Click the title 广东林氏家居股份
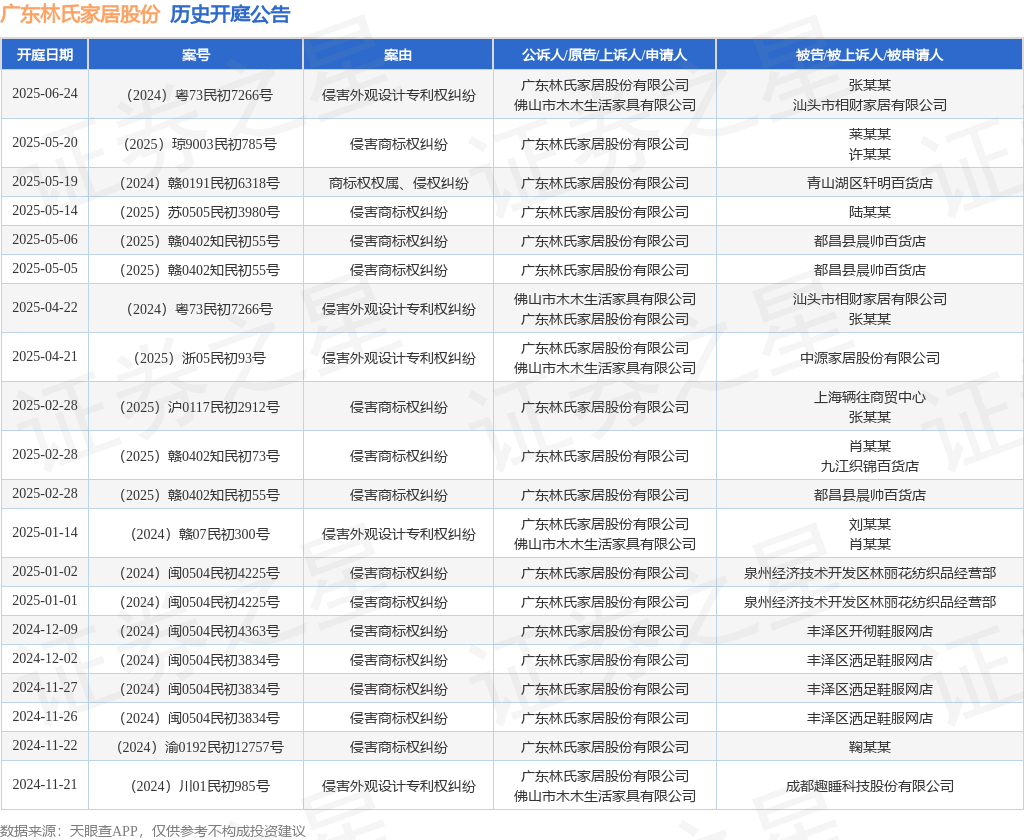 (x=80, y=14)
